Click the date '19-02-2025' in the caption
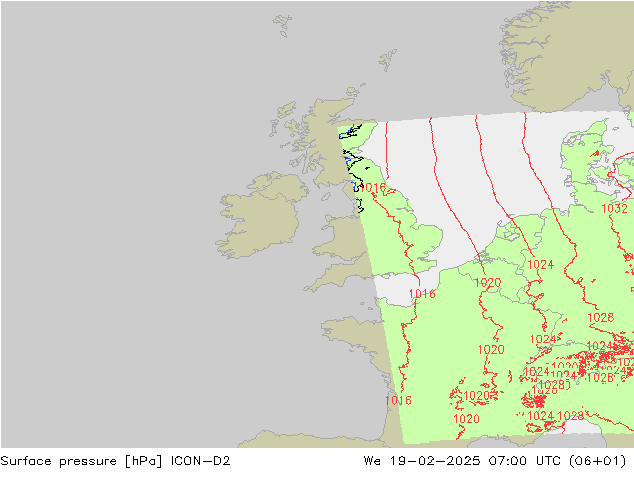The image size is (634, 490). (x=435, y=460)
